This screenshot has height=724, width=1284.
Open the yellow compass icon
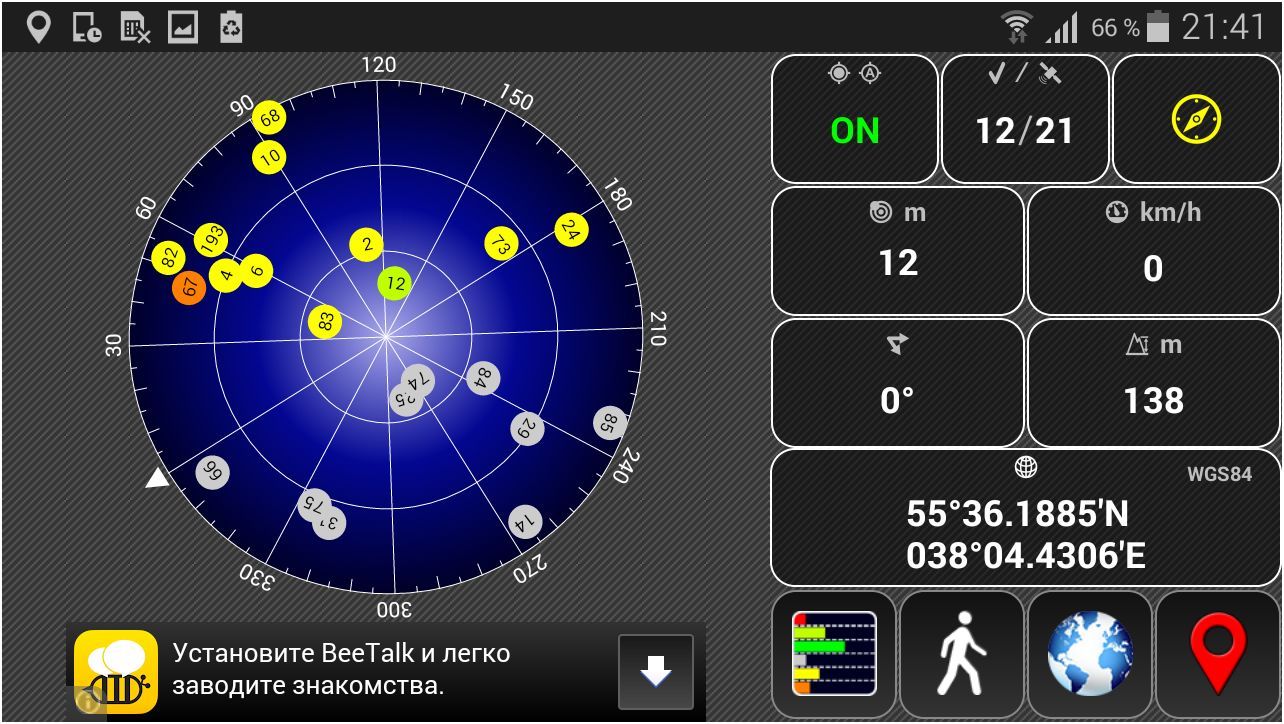point(1196,119)
